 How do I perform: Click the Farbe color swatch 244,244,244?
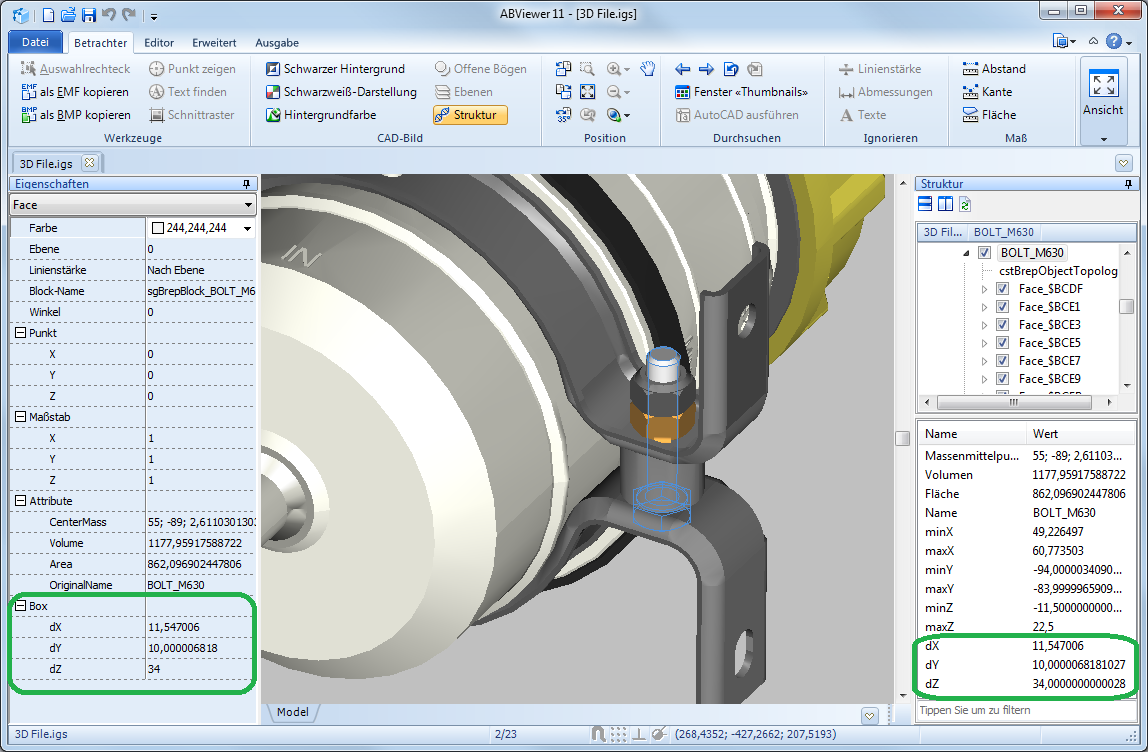tap(158, 228)
